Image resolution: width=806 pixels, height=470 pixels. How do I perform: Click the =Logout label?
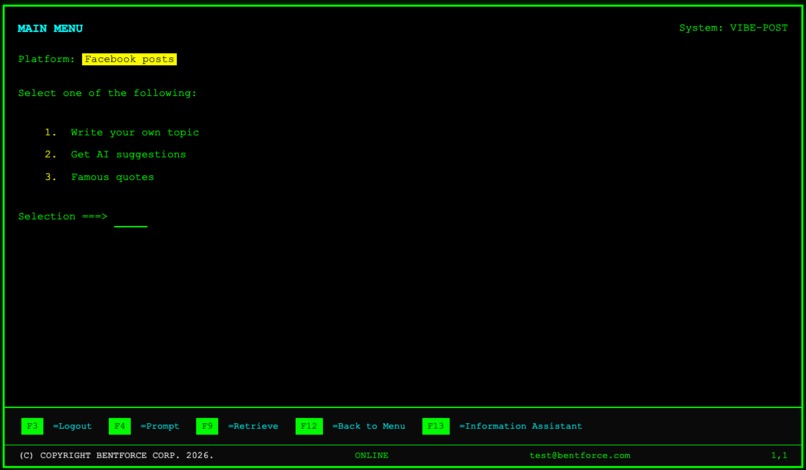tap(72, 426)
